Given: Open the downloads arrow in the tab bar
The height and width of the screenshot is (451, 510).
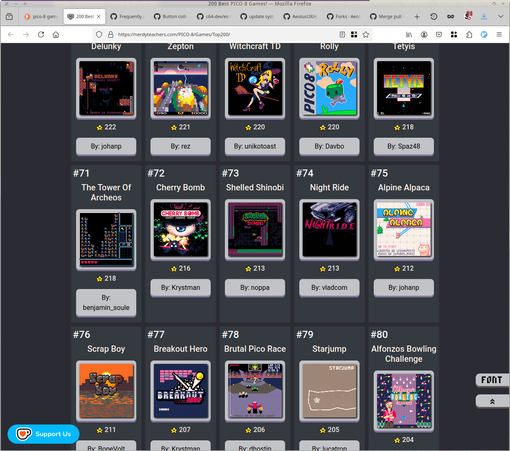Looking at the screenshot, I should (x=484, y=16).
